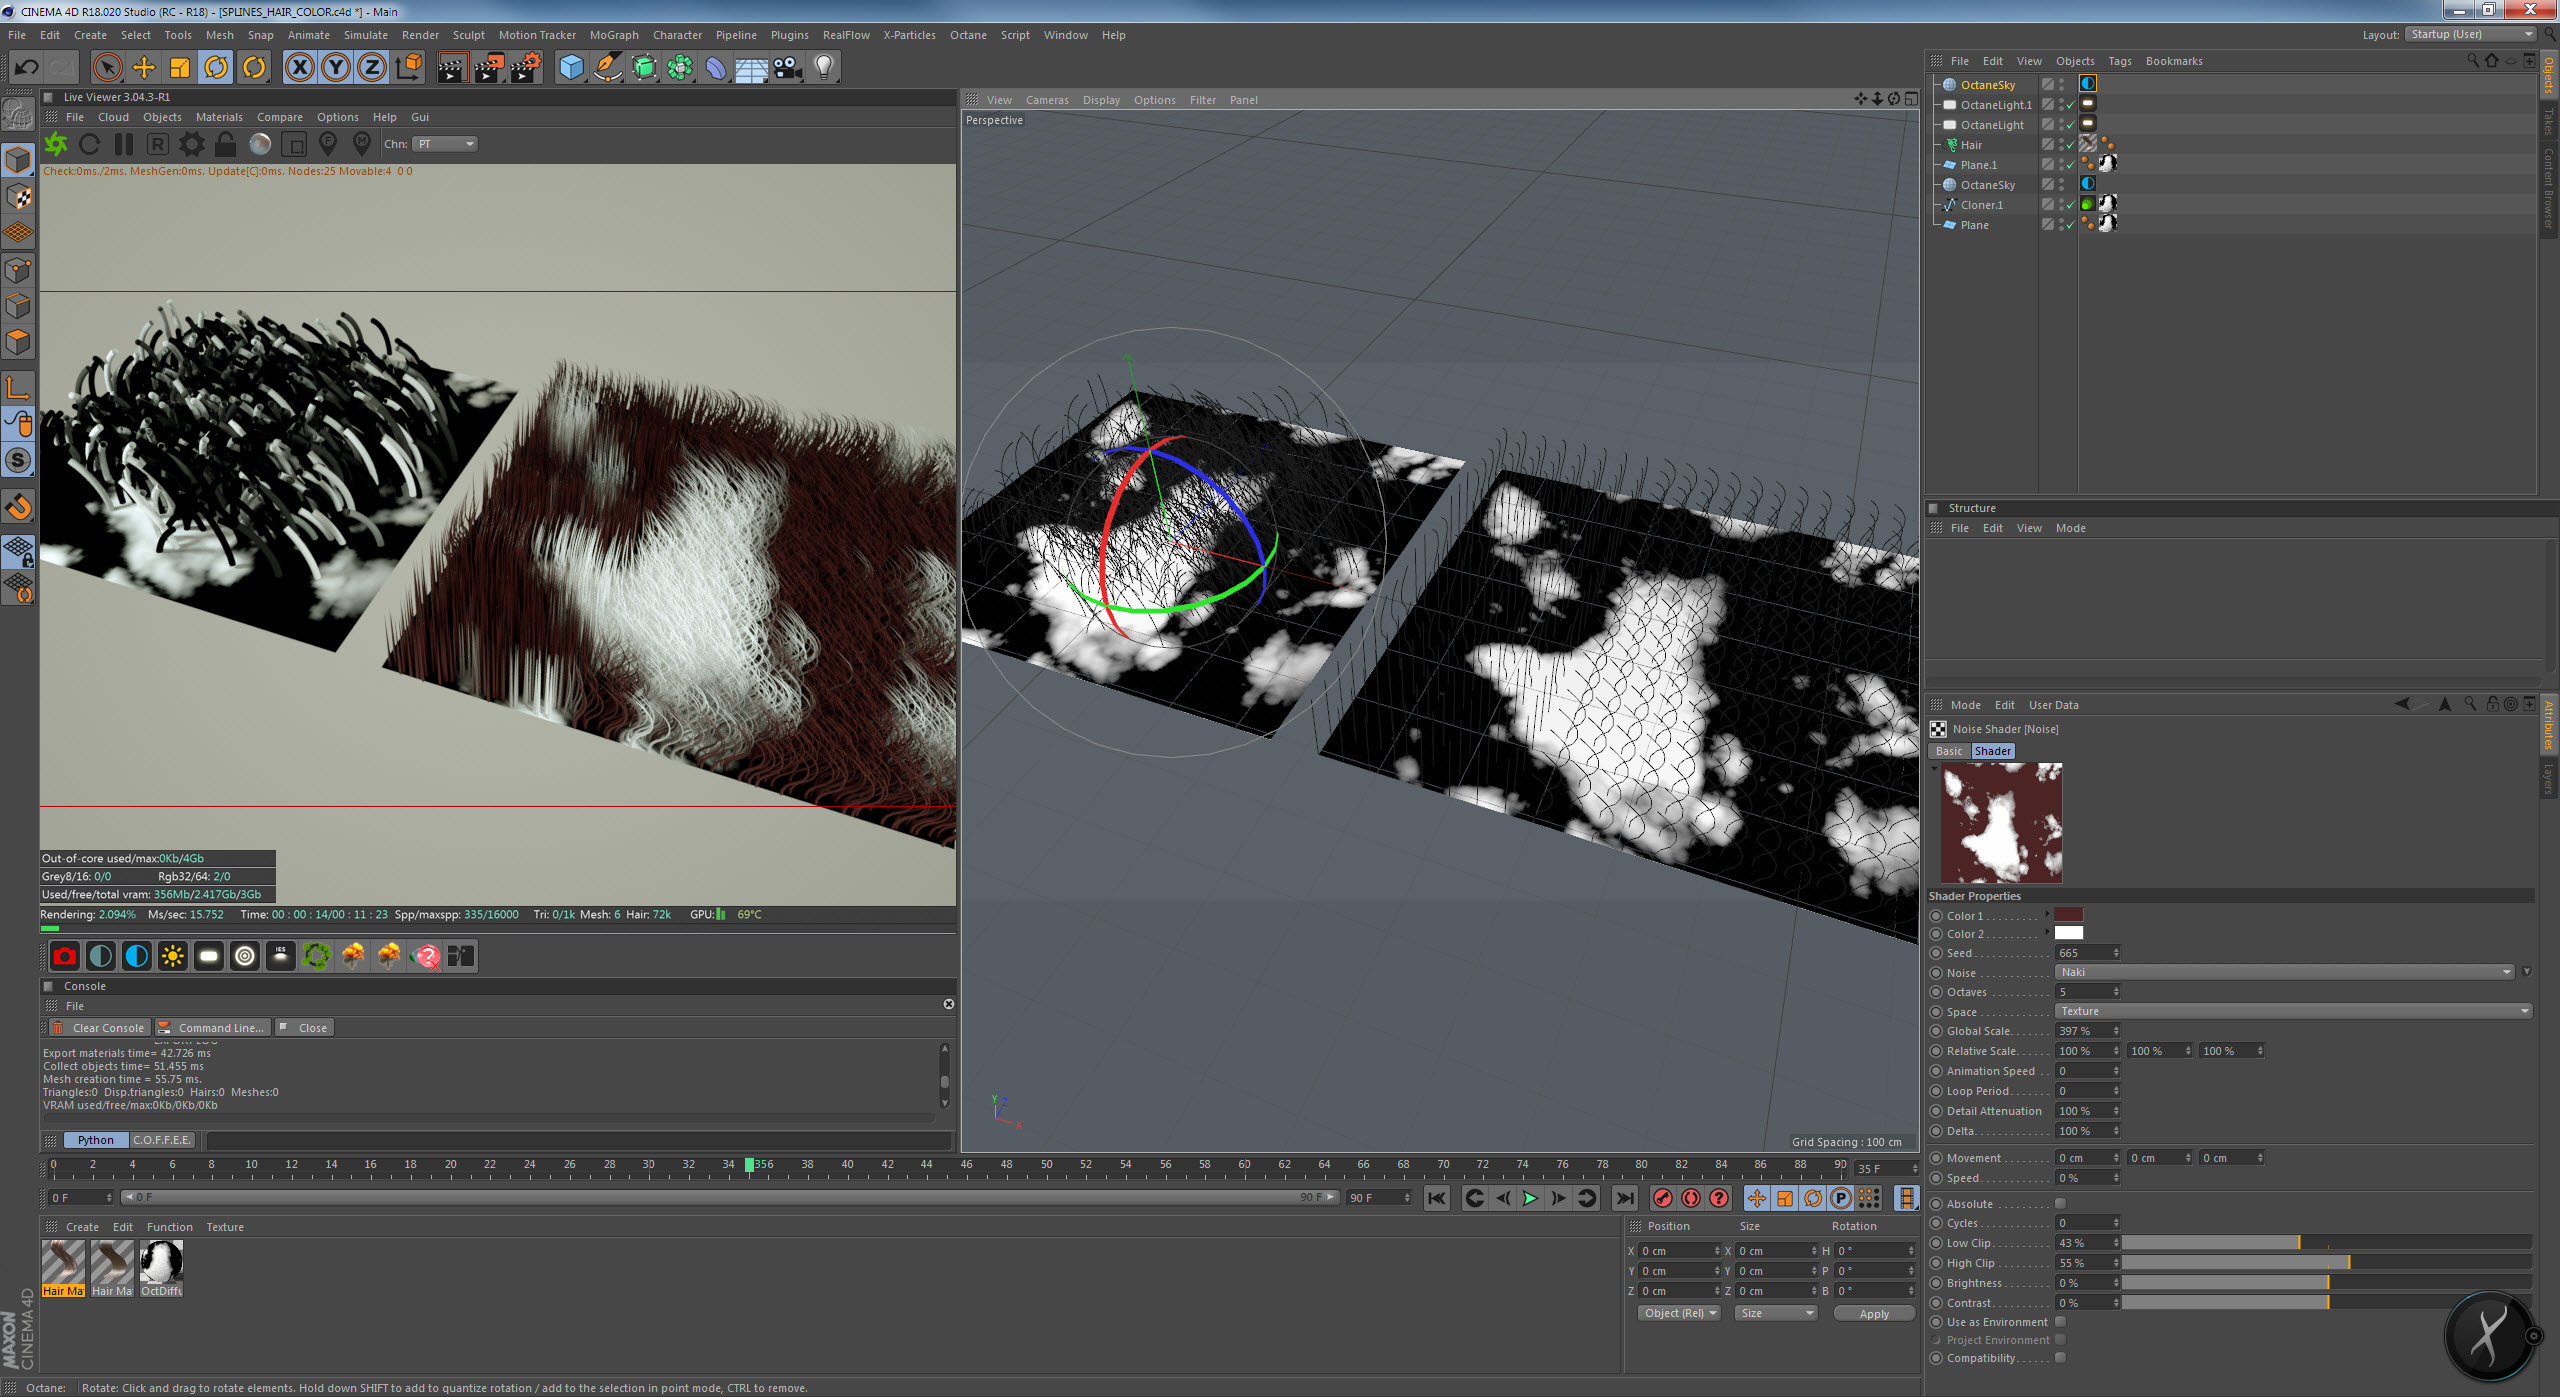Click the Color 1 dark red swatch
Image resolution: width=2560 pixels, height=1397 pixels.
(2068, 915)
